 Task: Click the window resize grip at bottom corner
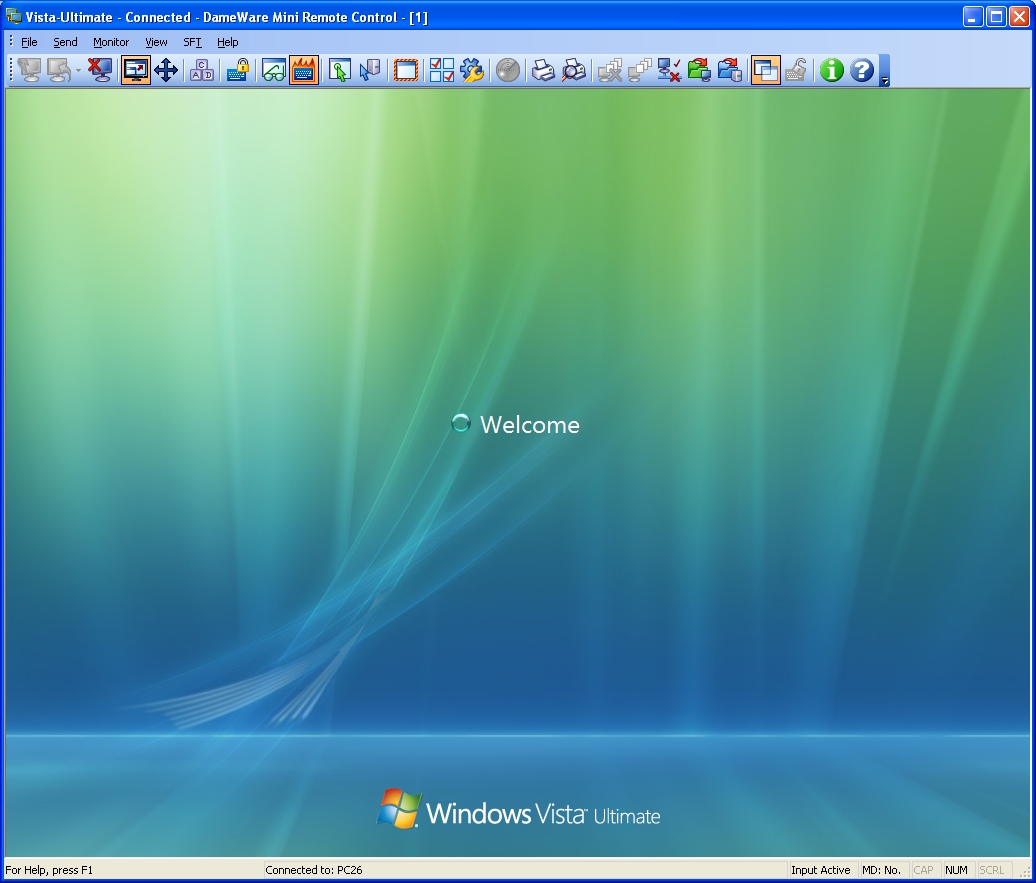tap(1025, 872)
